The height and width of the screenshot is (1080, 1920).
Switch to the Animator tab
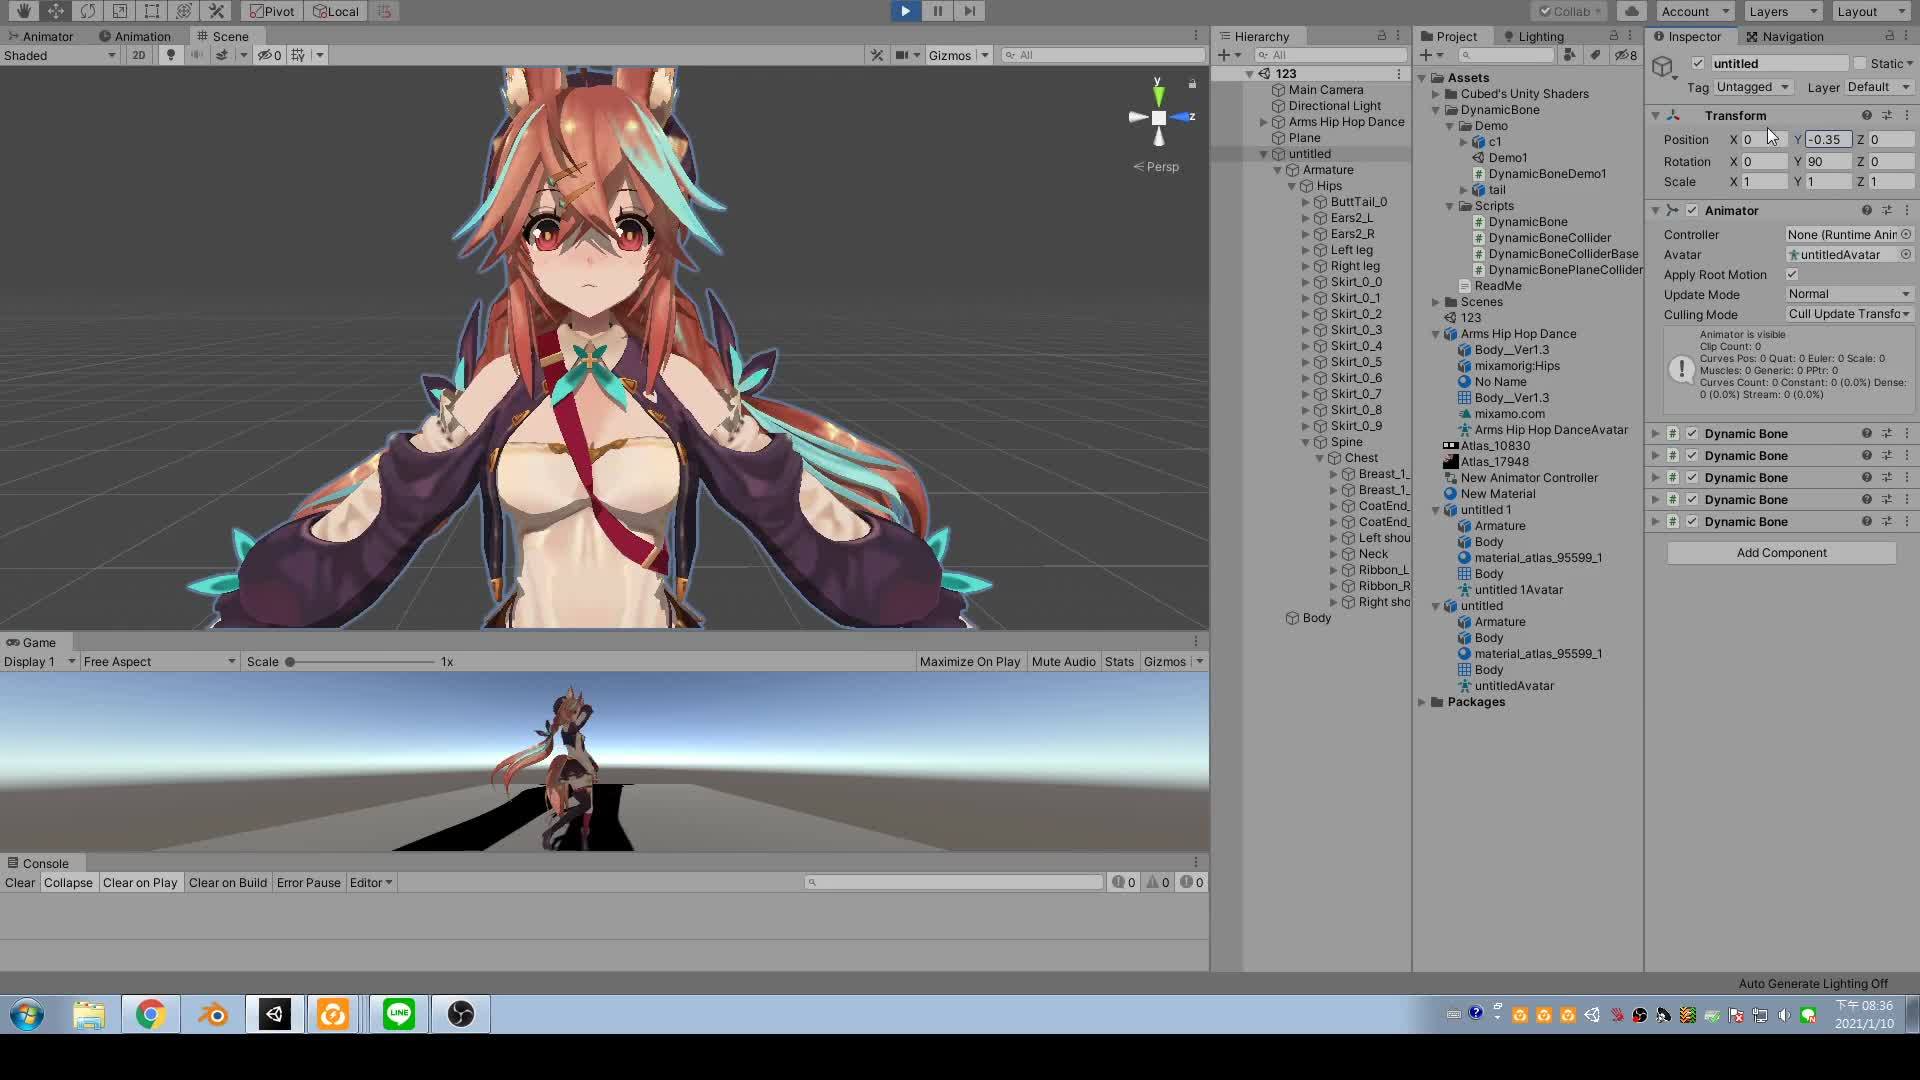coord(40,36)
